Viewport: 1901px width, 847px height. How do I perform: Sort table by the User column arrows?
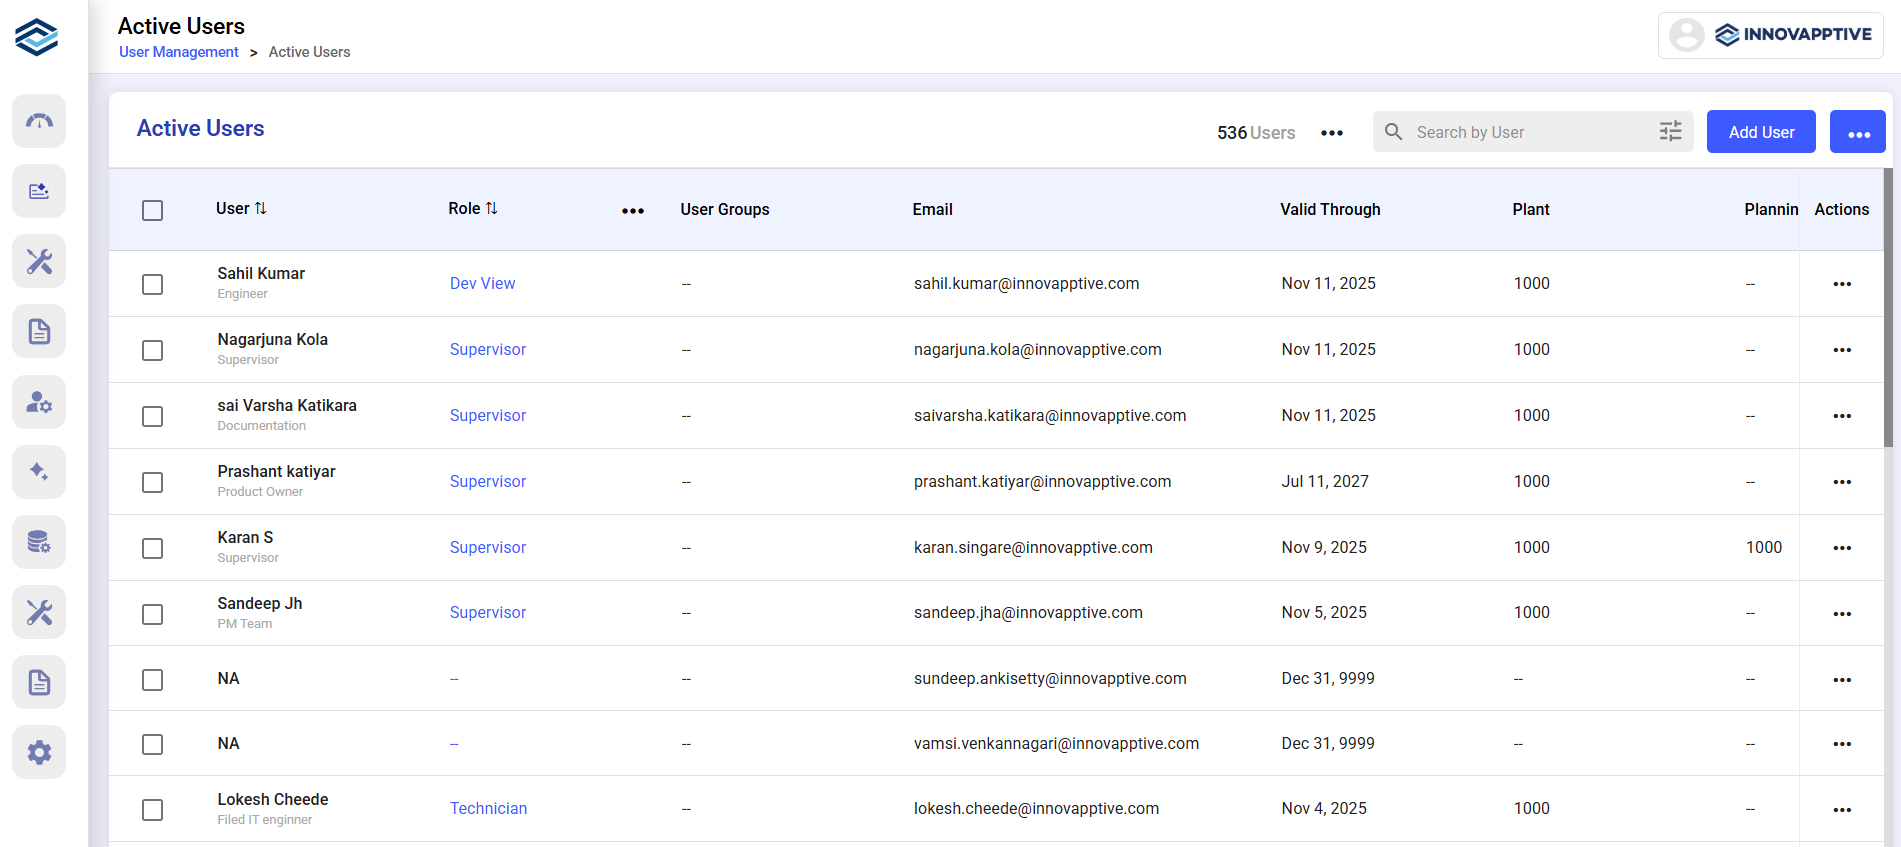tap(261, 208)
